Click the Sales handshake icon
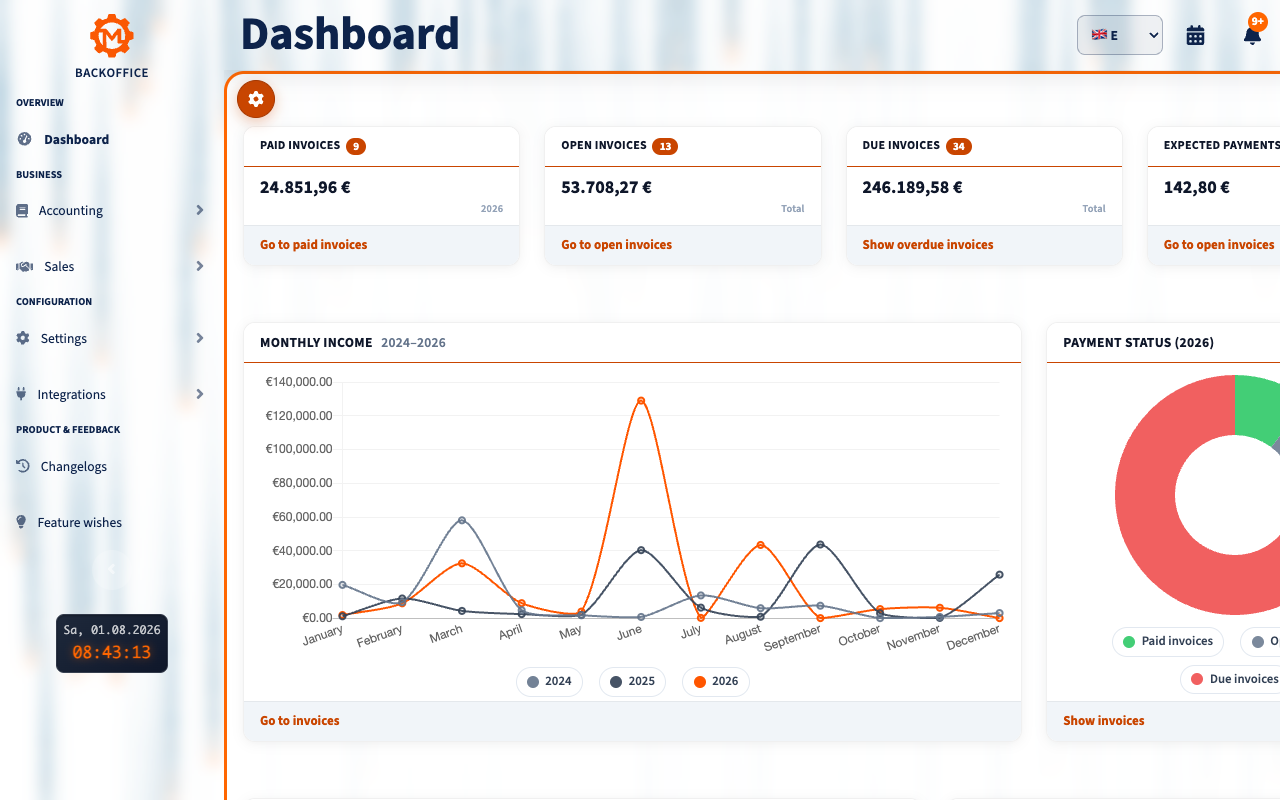This screenshot has width=1280, height=800. (25, 267)
